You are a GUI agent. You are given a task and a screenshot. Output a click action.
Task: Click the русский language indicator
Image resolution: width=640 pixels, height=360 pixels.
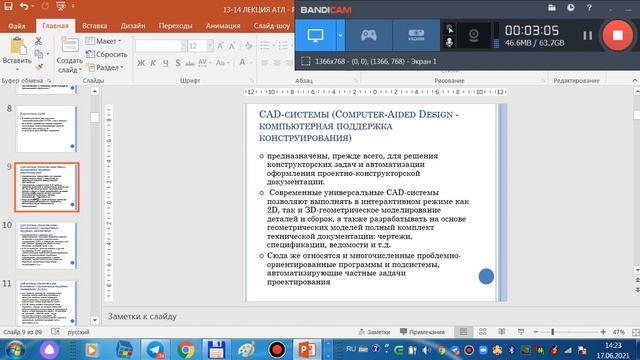78,332
